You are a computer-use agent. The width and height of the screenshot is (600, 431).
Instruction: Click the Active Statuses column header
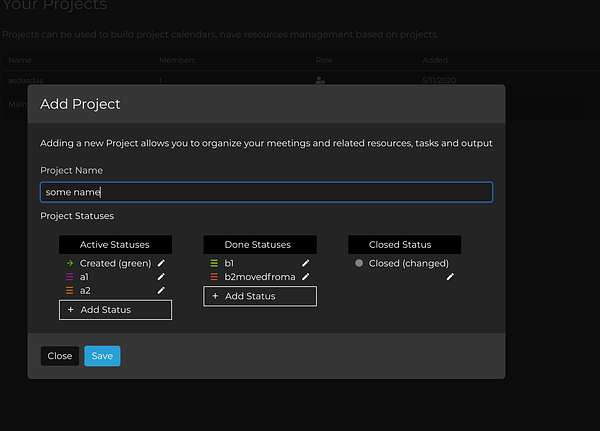115,244
